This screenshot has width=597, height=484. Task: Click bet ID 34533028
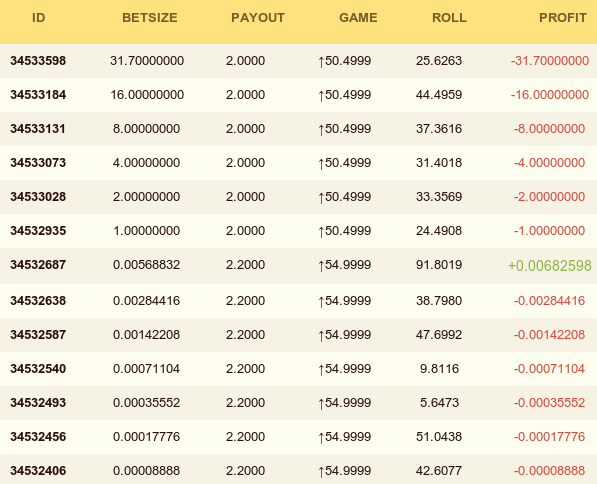[x=38, y=196]
